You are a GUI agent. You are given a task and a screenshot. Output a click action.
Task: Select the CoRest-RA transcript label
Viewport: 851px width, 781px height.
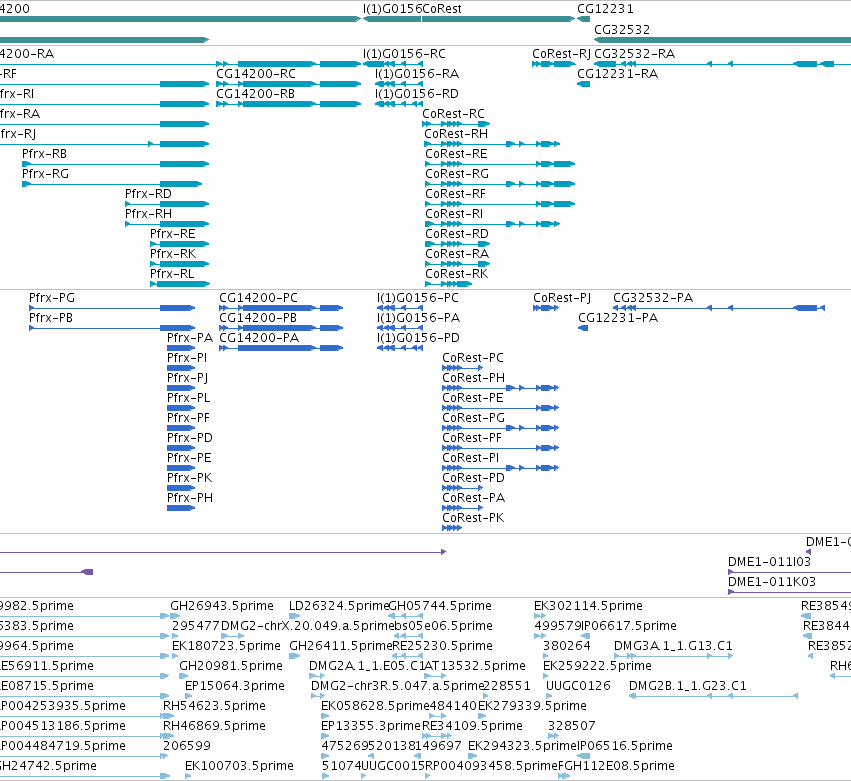tap(457, 254)
